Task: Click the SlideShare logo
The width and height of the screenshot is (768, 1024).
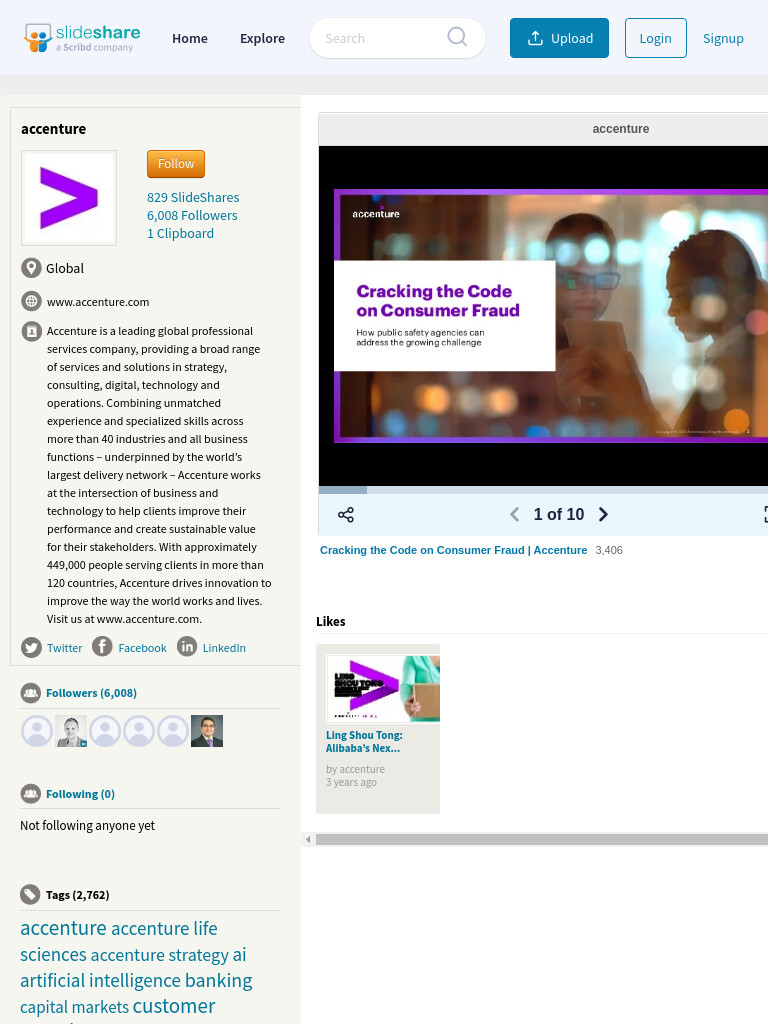Action: point(82,38)
